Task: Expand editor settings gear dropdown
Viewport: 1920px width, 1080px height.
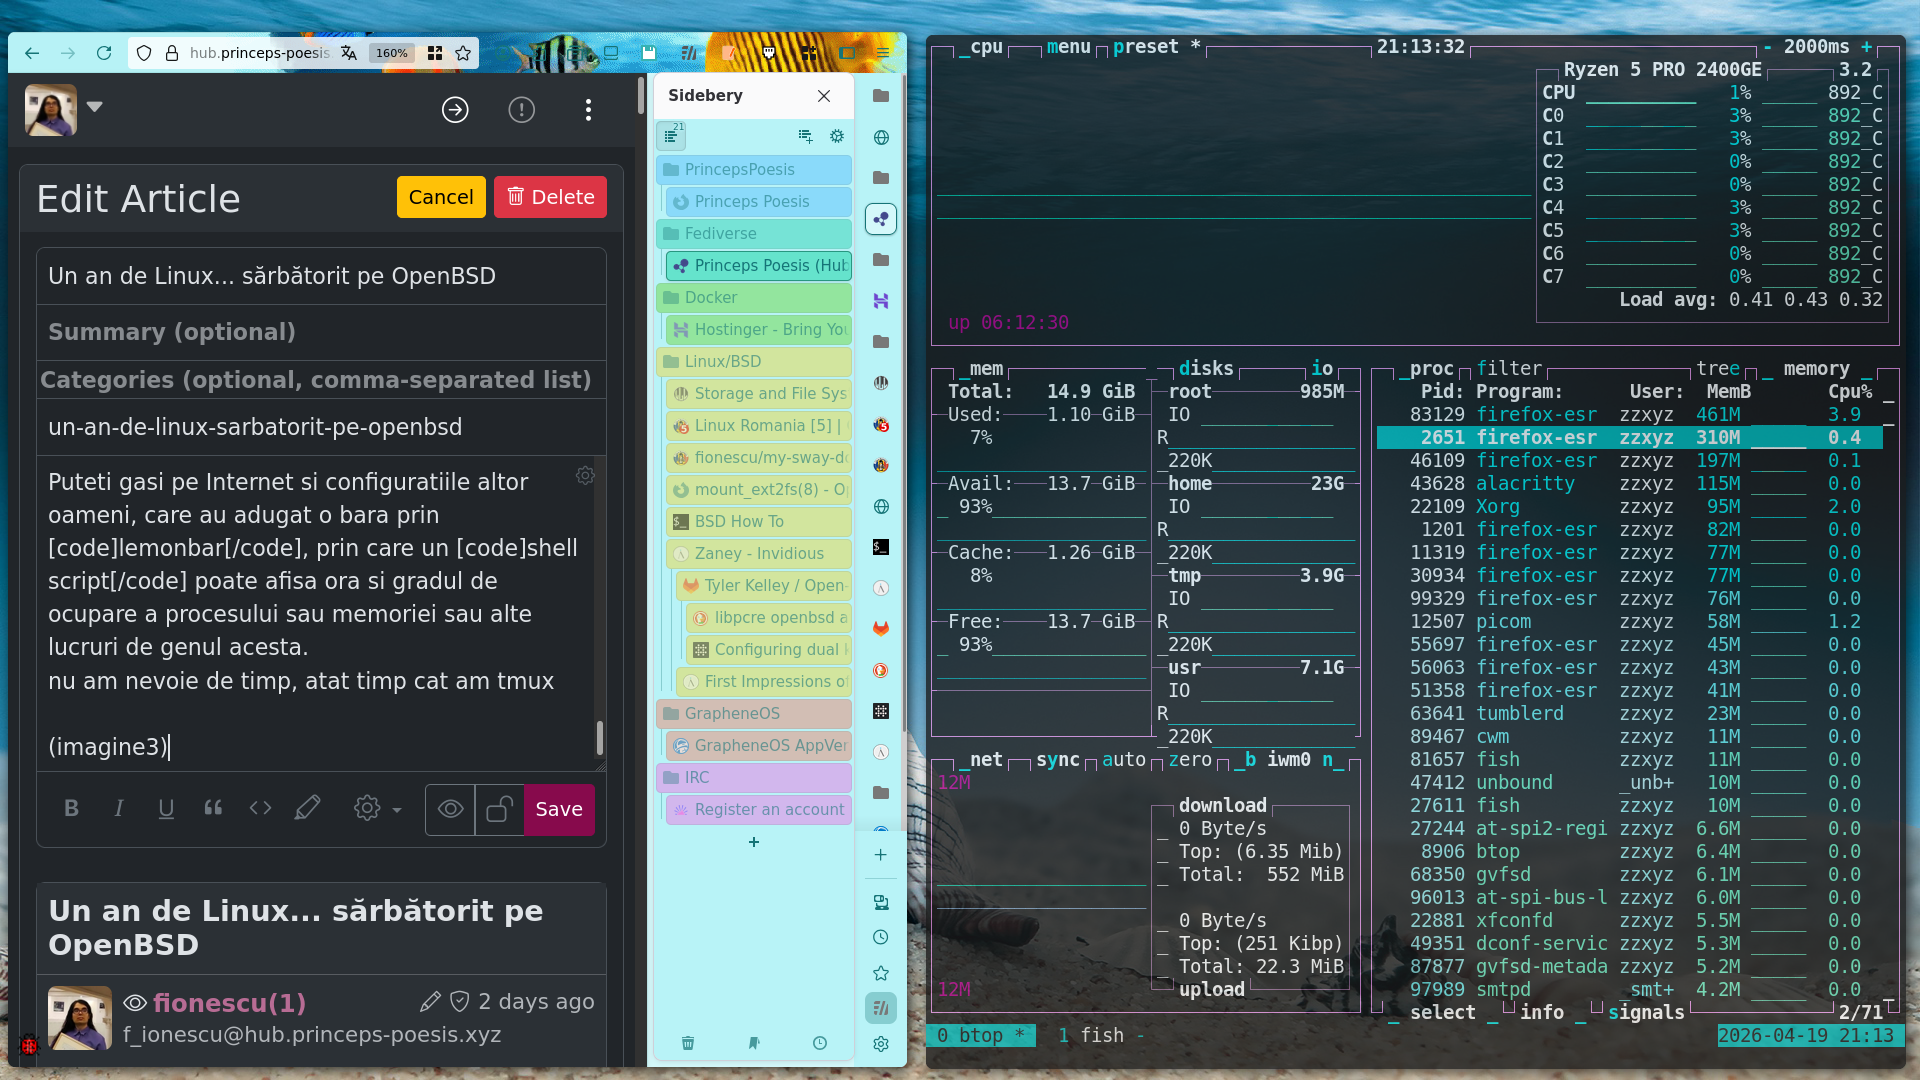Action: point(377,809)
